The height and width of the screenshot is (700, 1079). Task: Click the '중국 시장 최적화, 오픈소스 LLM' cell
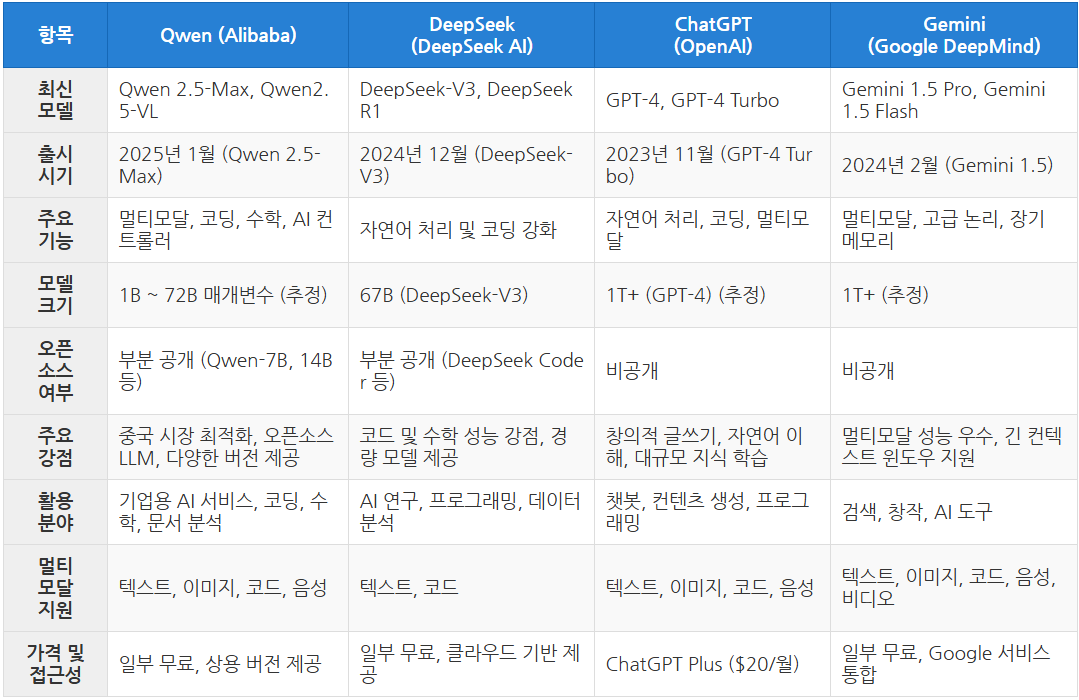click(228, 447)
